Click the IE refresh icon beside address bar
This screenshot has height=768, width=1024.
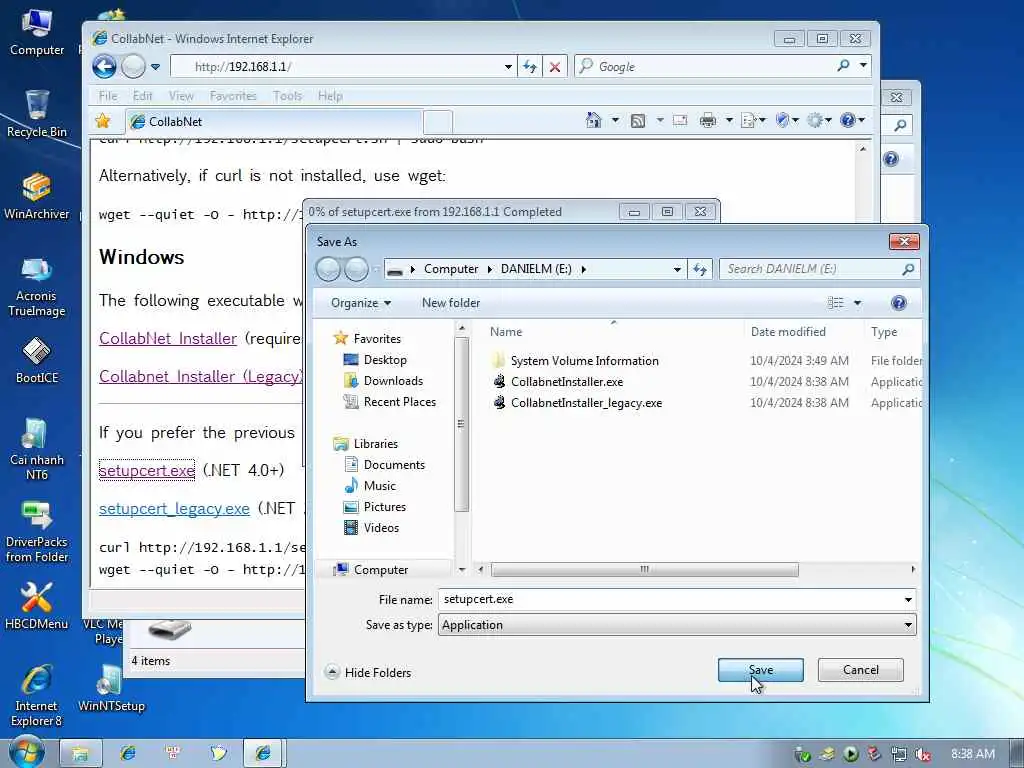click(x=530, y=67)
